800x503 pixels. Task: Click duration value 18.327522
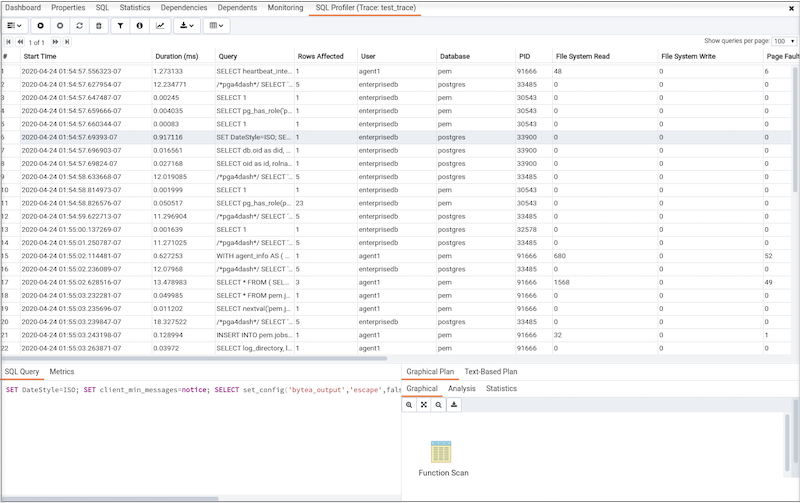(x=170, y=322)
